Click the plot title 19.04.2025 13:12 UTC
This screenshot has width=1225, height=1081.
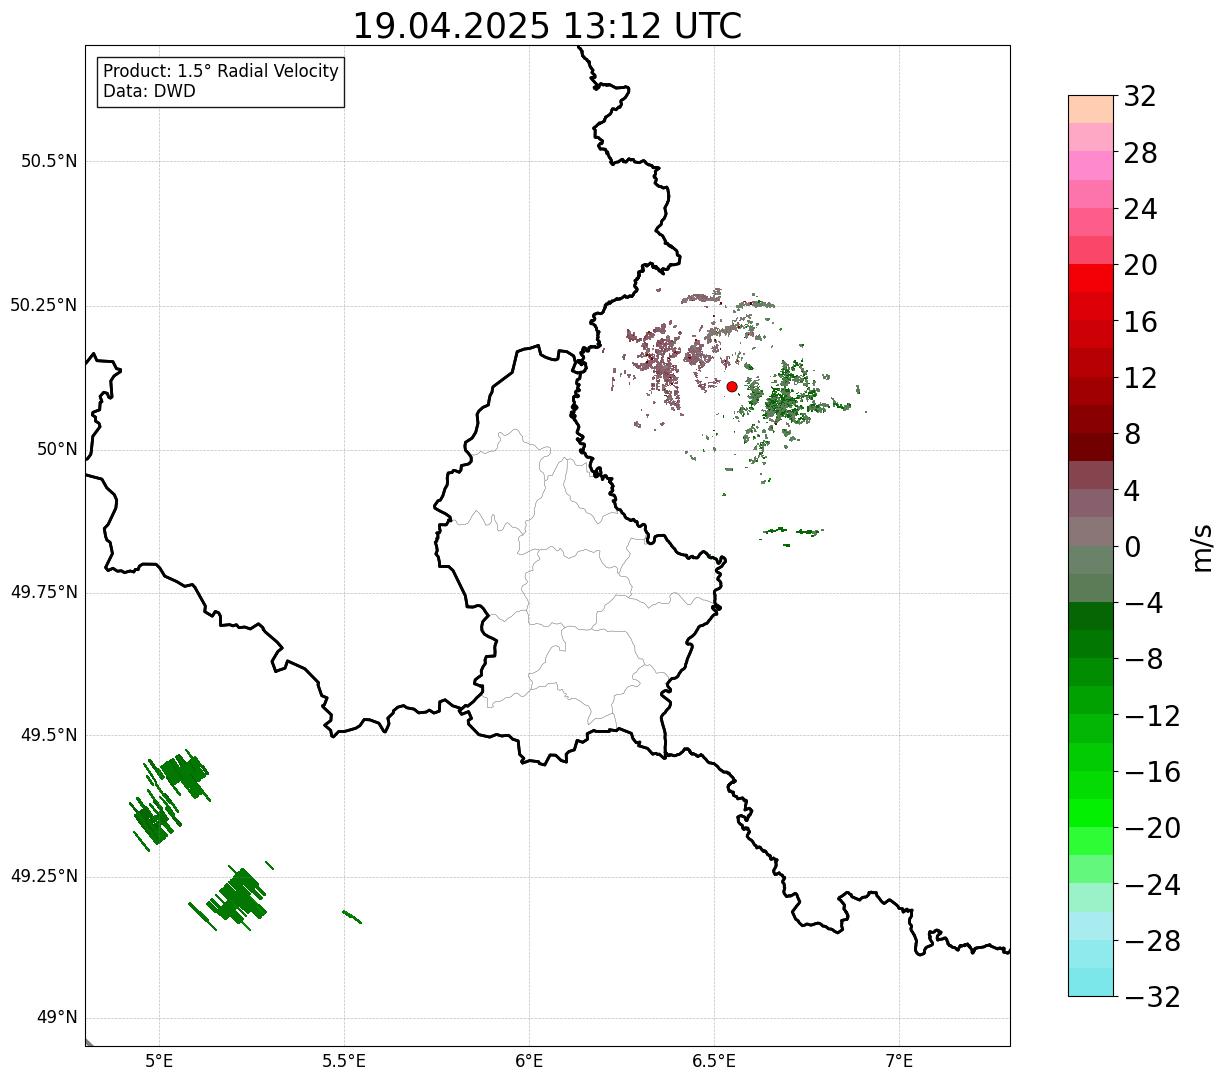point(547,26)
